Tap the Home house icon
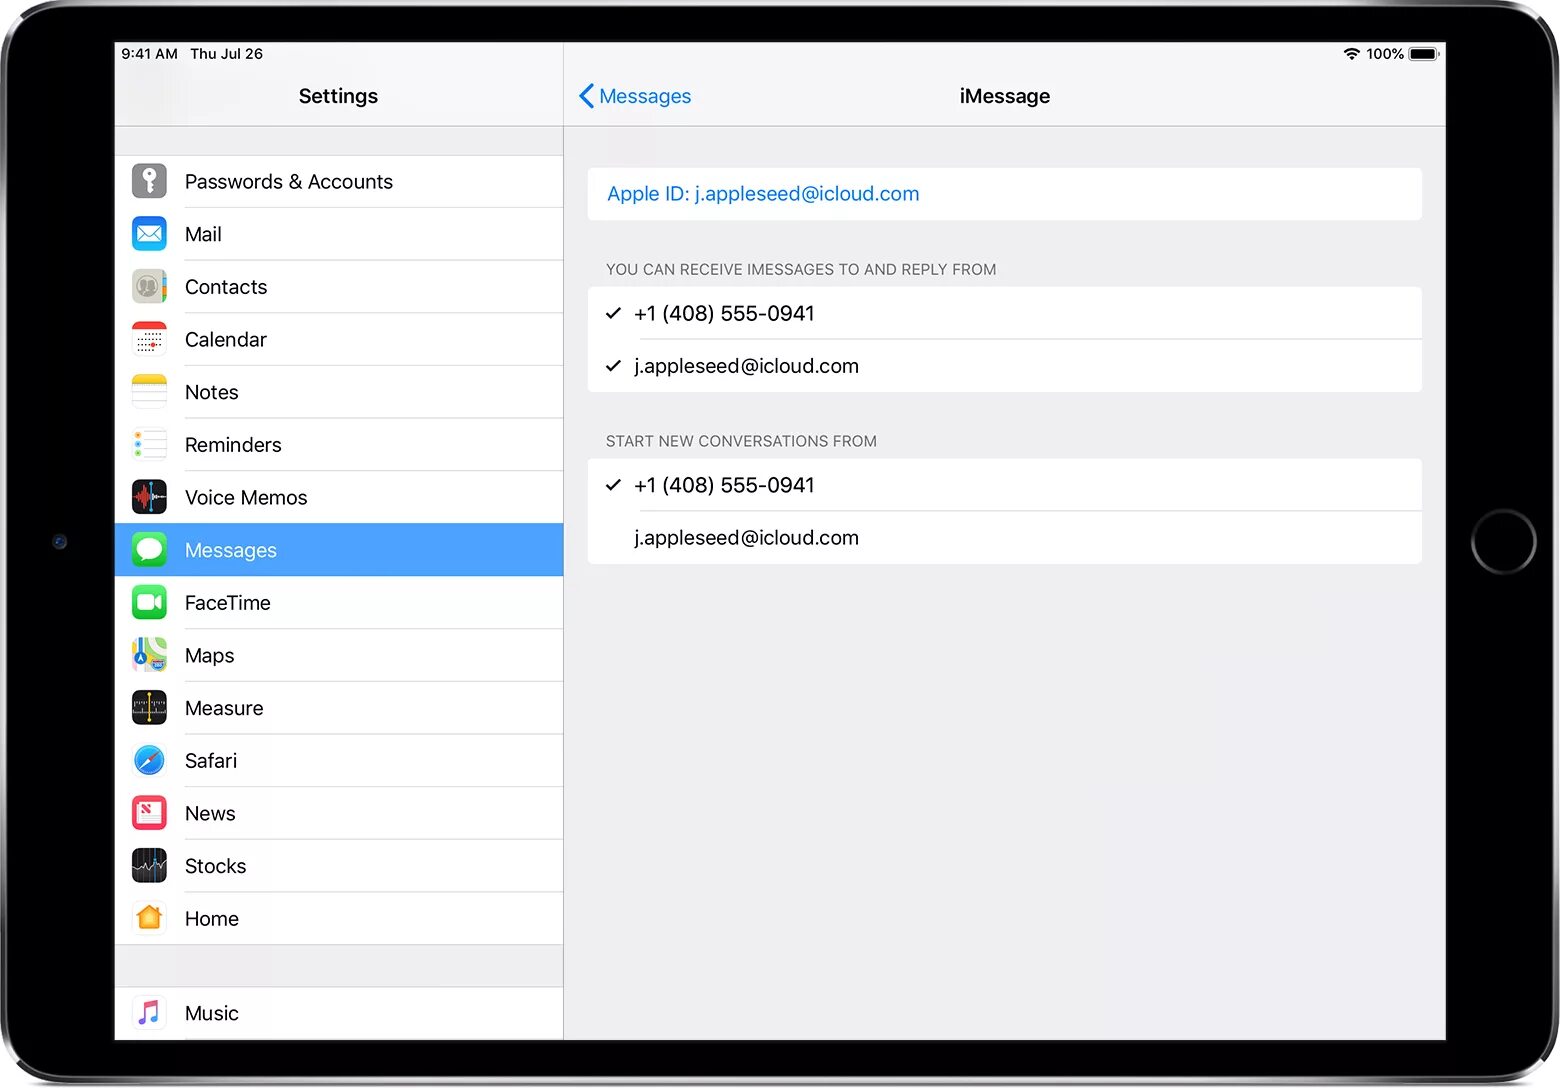The image size is (1560, 1090). click(x=149, y=918)
